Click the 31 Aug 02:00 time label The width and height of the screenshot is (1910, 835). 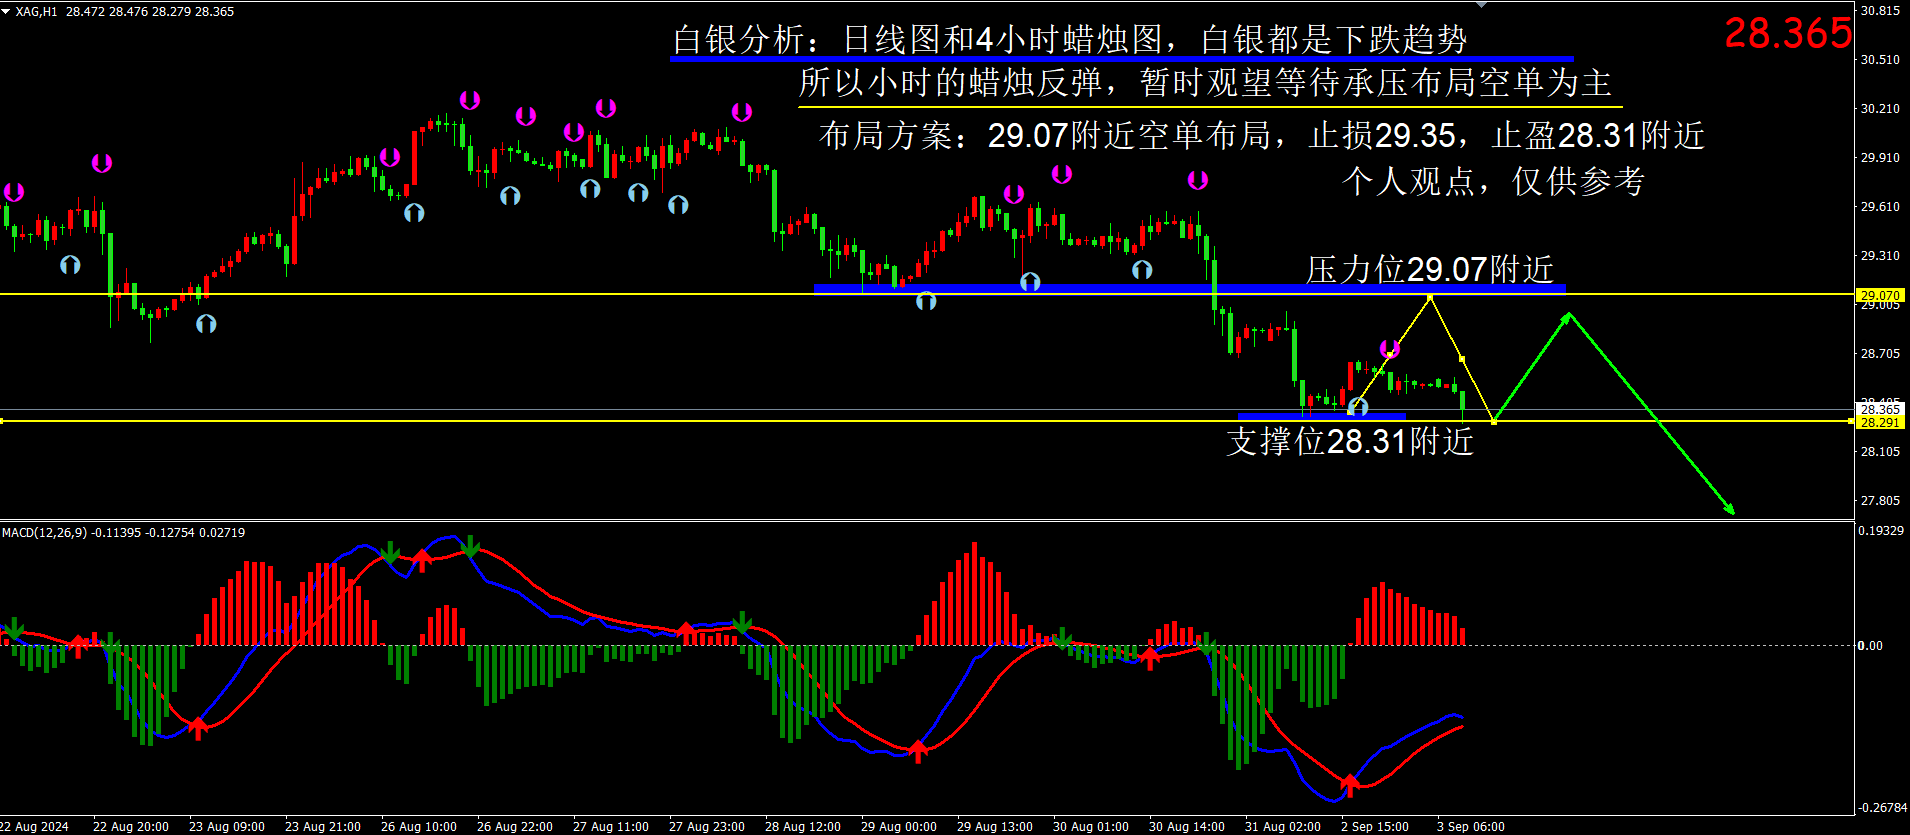click(x=1283, y=827)
